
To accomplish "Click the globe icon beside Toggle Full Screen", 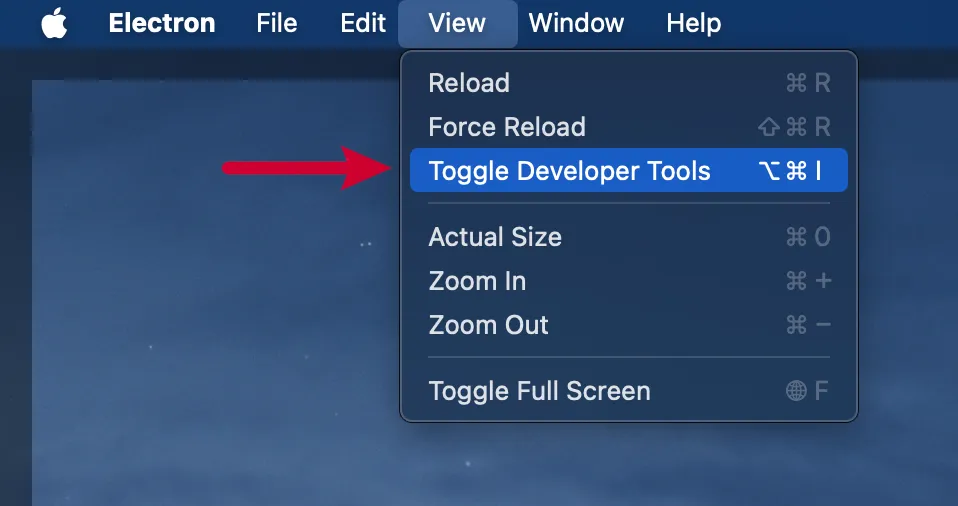I will click(x=796, y=391).
